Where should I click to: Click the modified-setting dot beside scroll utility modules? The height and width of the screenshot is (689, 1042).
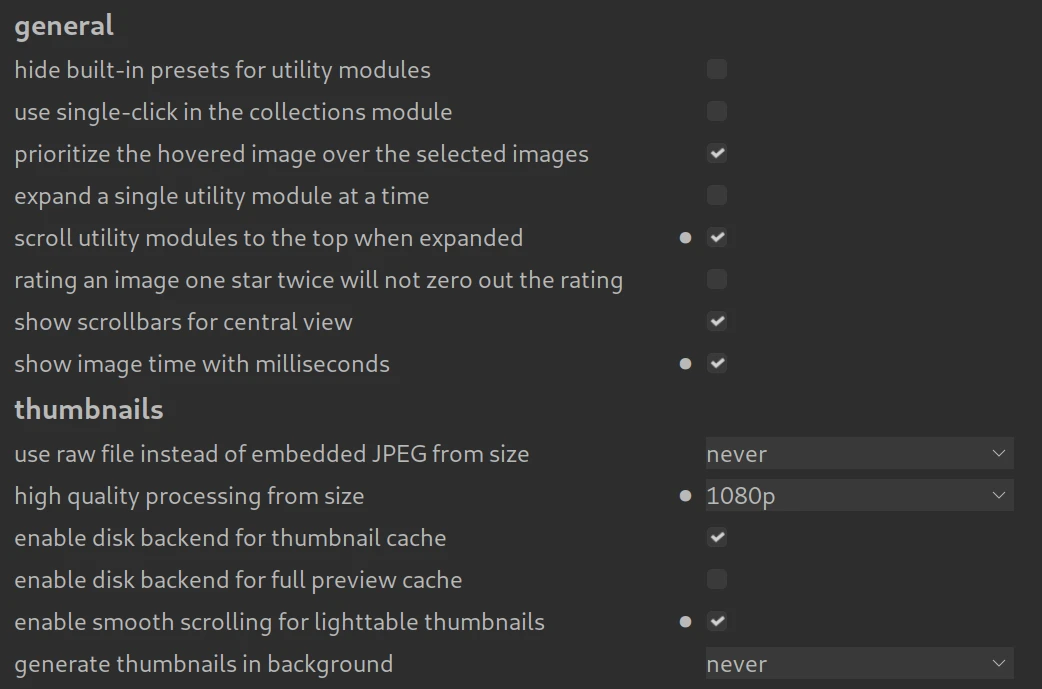click(x=685, y=238)
